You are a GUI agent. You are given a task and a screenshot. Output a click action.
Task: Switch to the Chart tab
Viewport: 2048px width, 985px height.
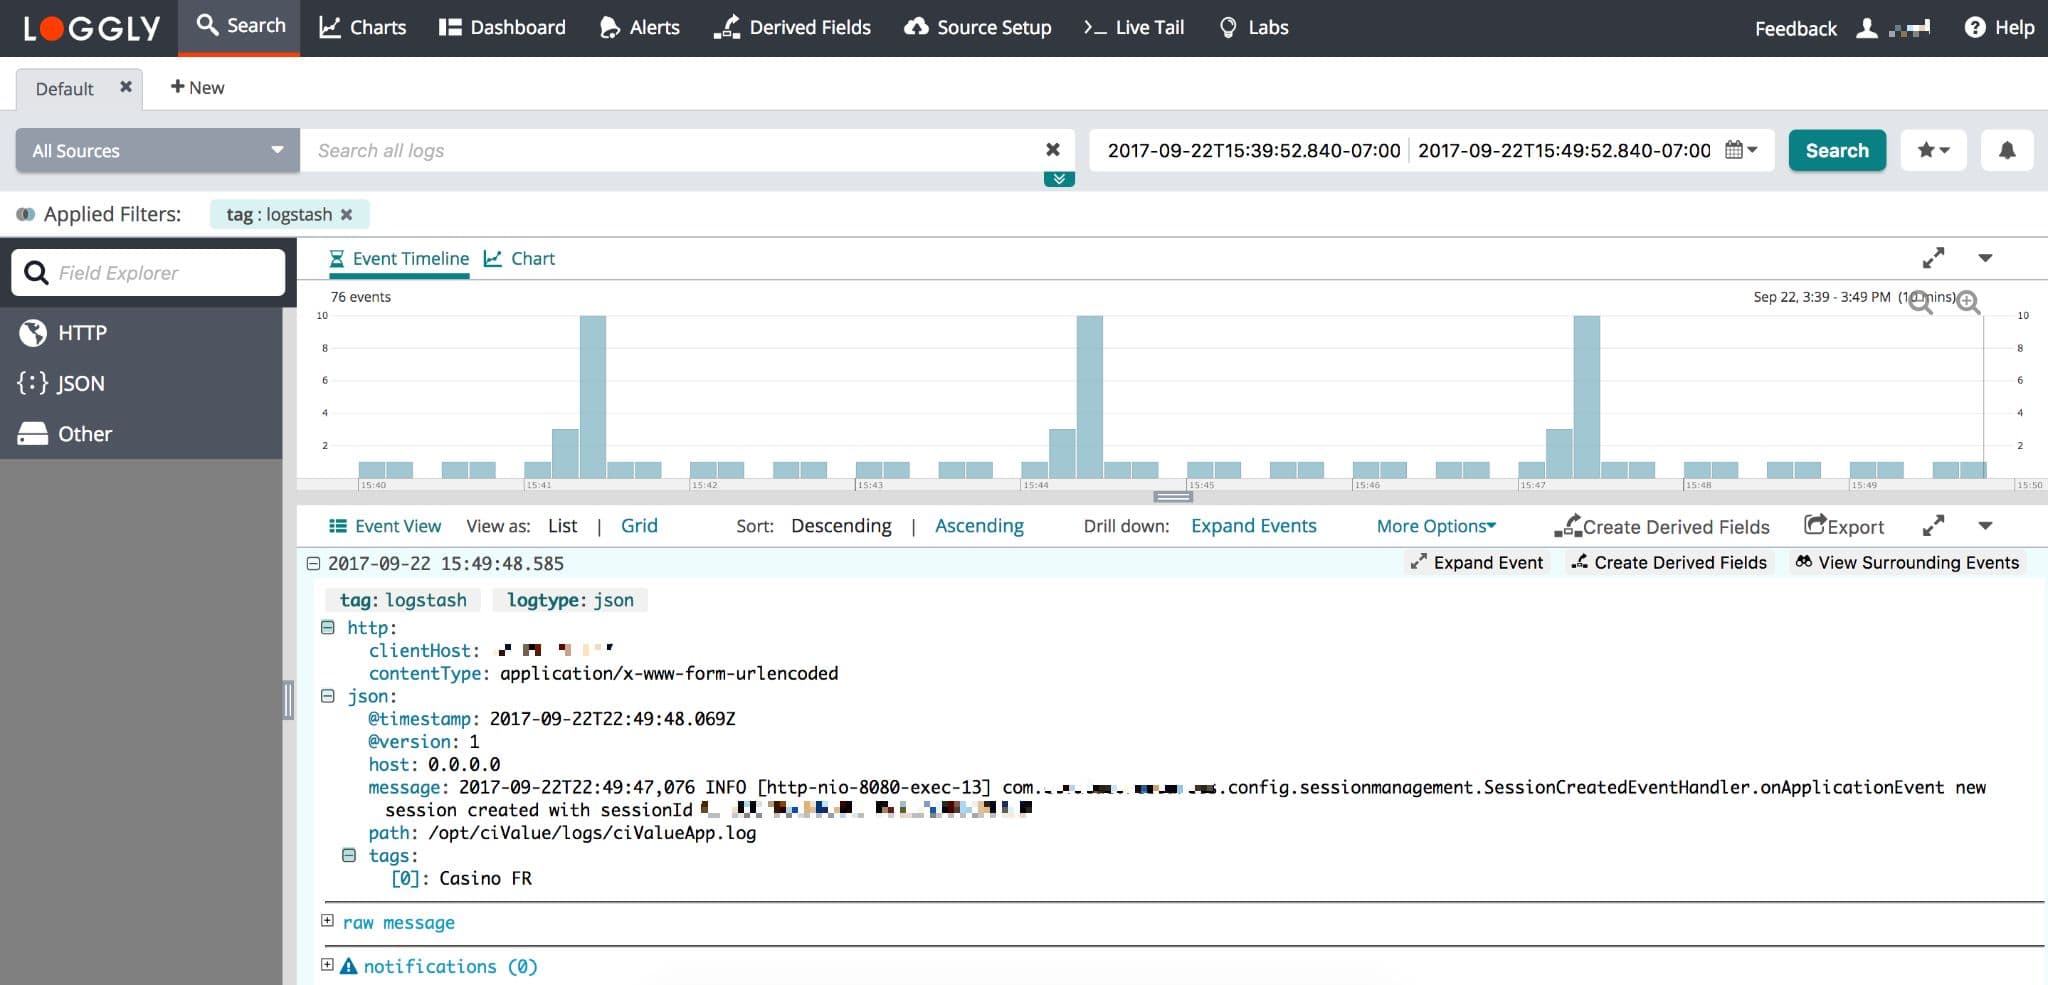(520, 258)
